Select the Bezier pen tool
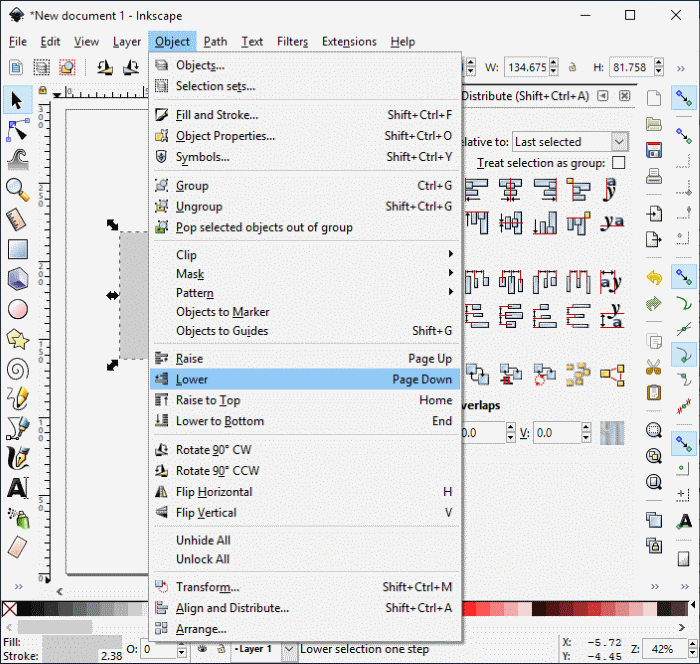 18,428
